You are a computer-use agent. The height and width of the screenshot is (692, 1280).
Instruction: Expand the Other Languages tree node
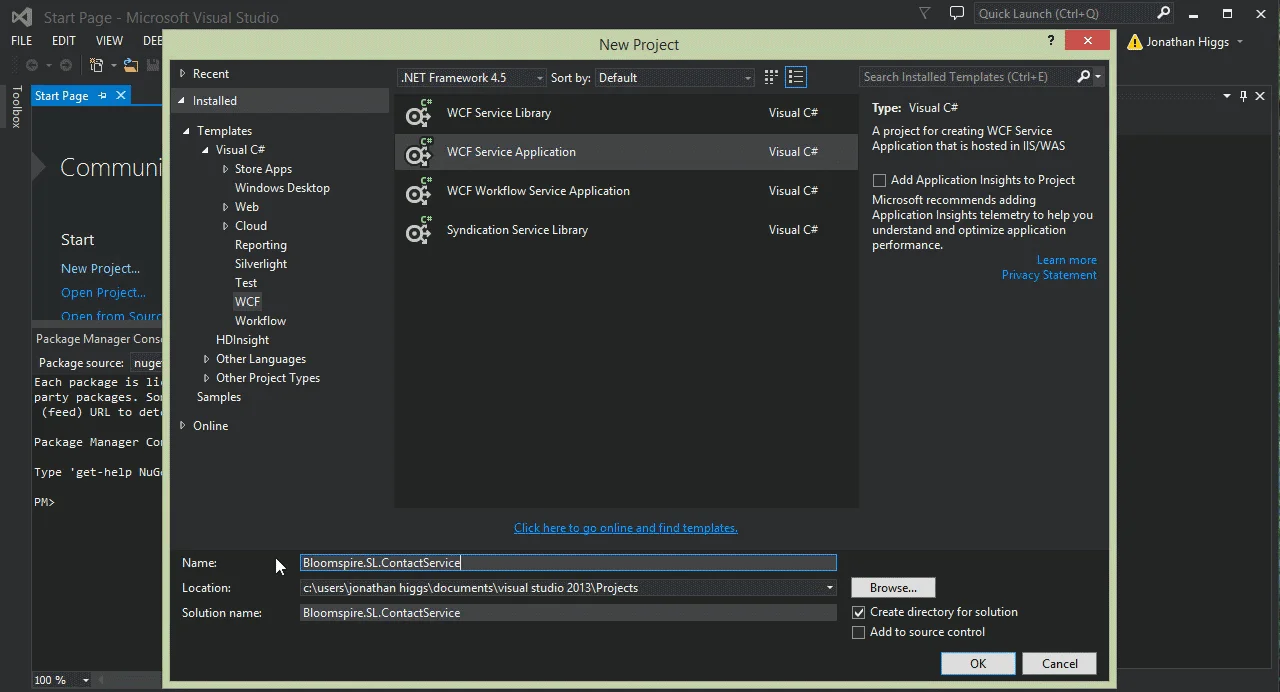(206, 358)
